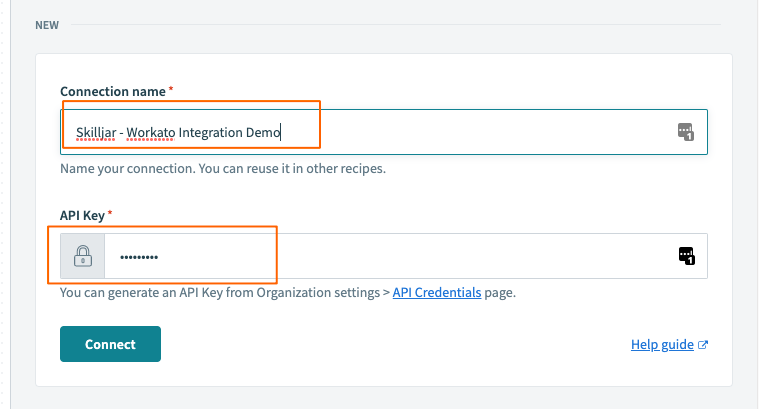Viewport: 759px width, 409px height.
Task: Click password manager icon in Connection name field
Action: point(685,132)
